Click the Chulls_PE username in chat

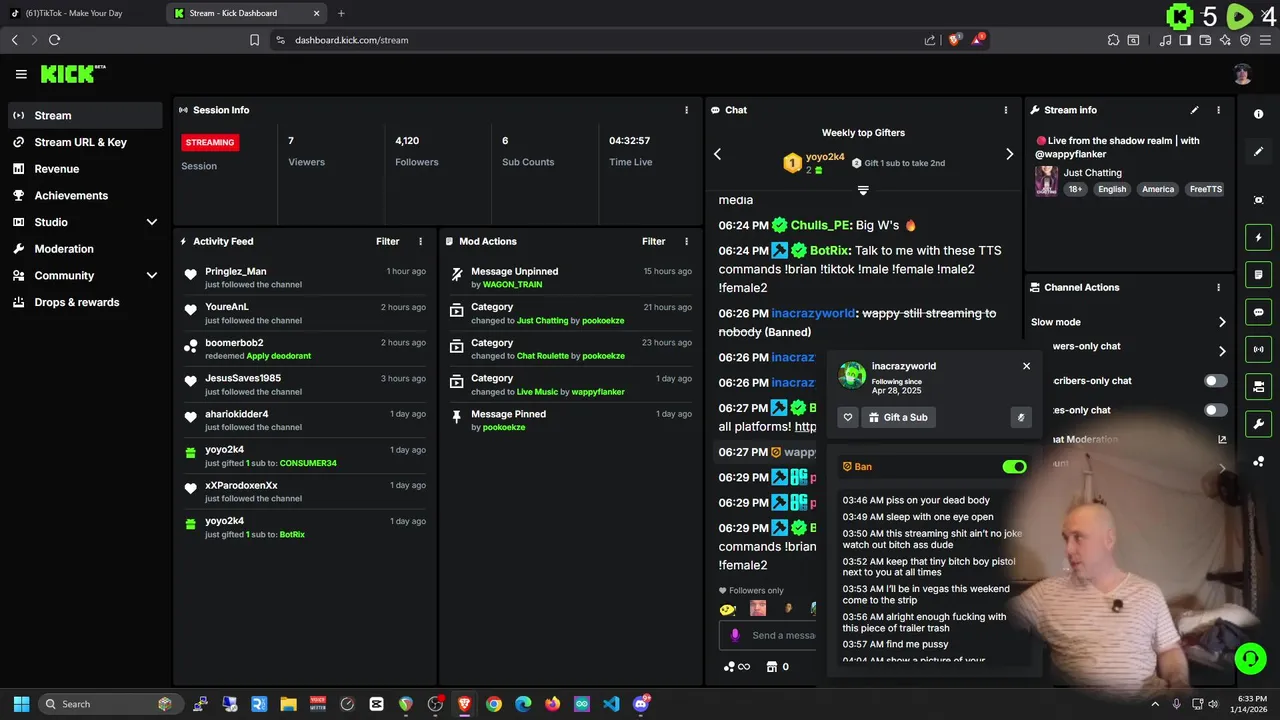(x=820, y=225)
